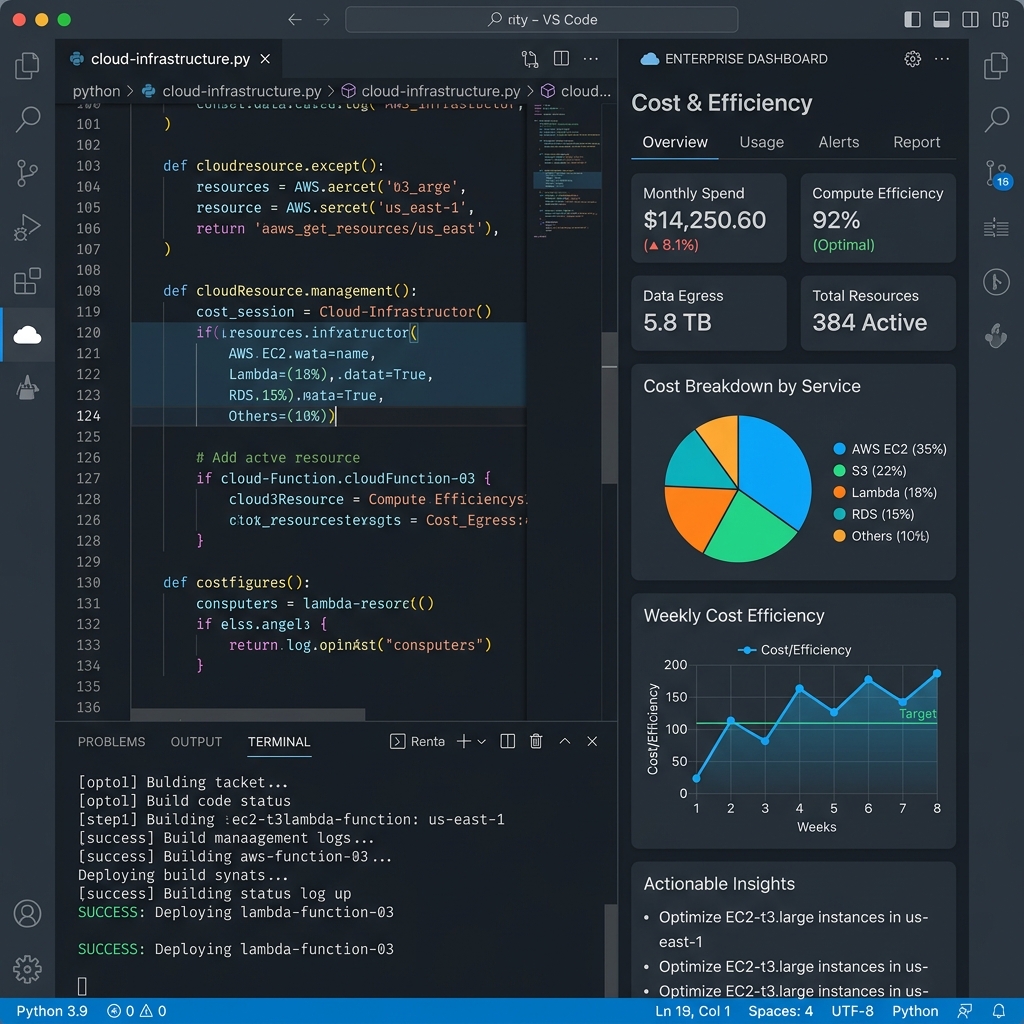Open right sidebar source control with 16 badge
Viewport: 1024px width, 1024px height.
pyautogui.click(x=997, y=174)
